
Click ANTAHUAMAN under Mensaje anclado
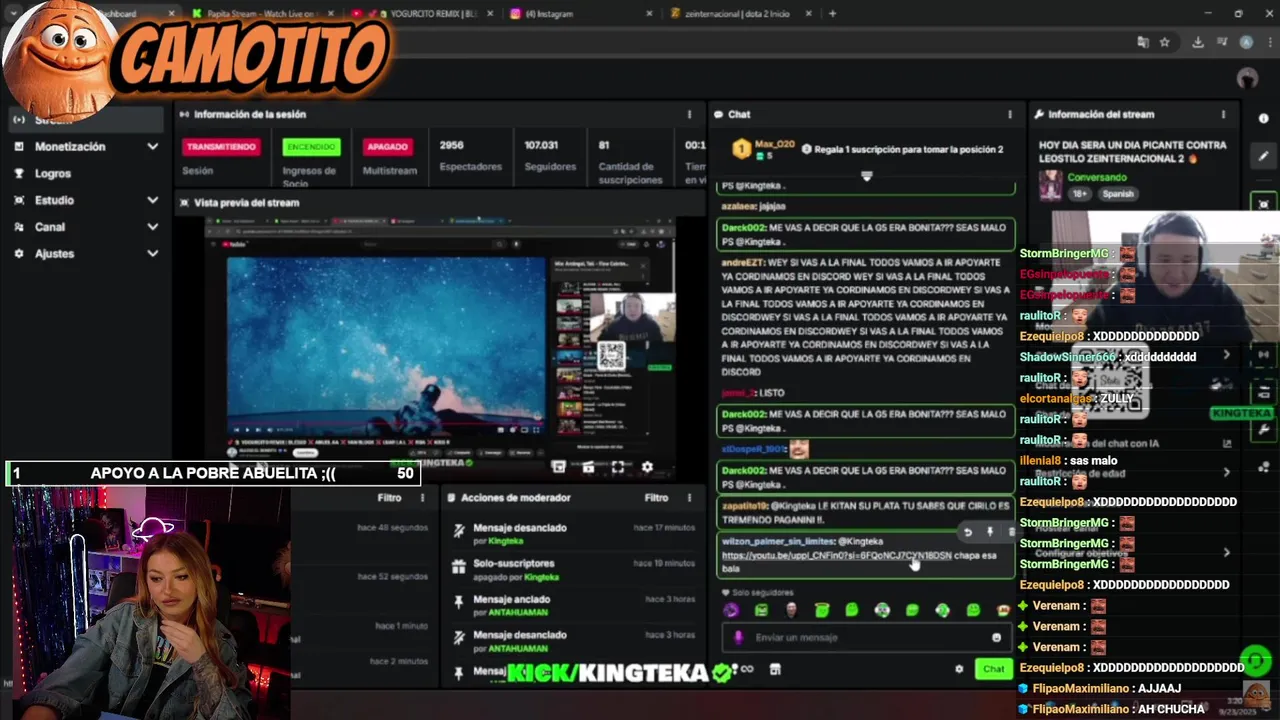(518, 613)
